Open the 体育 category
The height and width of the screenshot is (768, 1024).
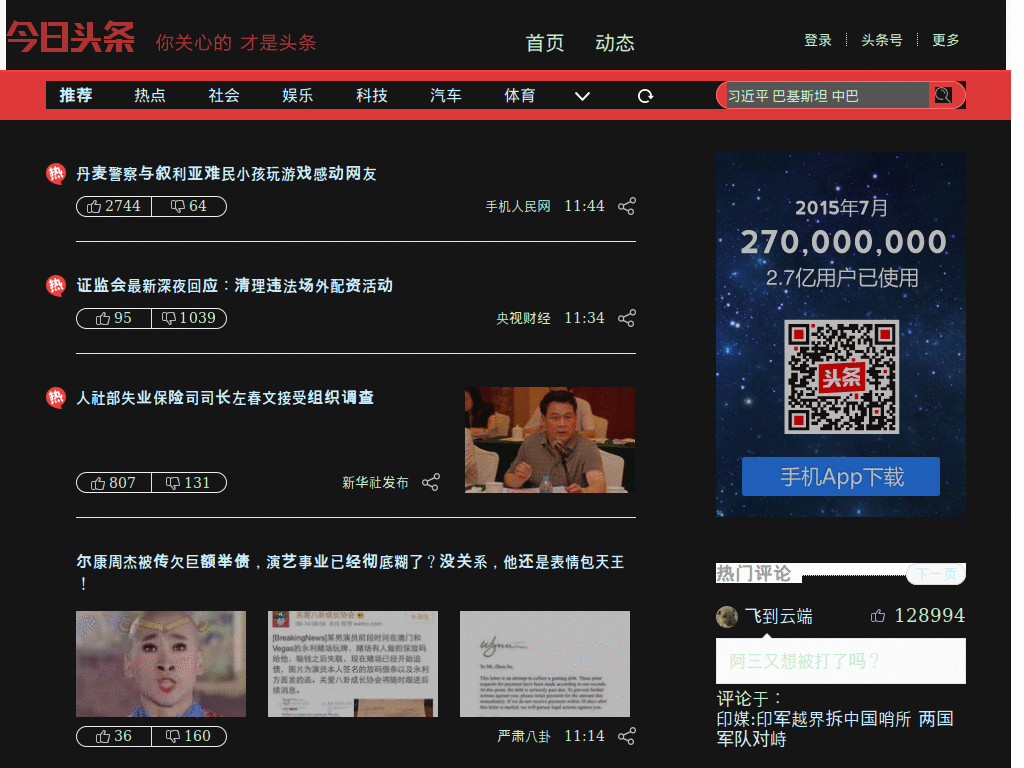(x=520, y=95)
